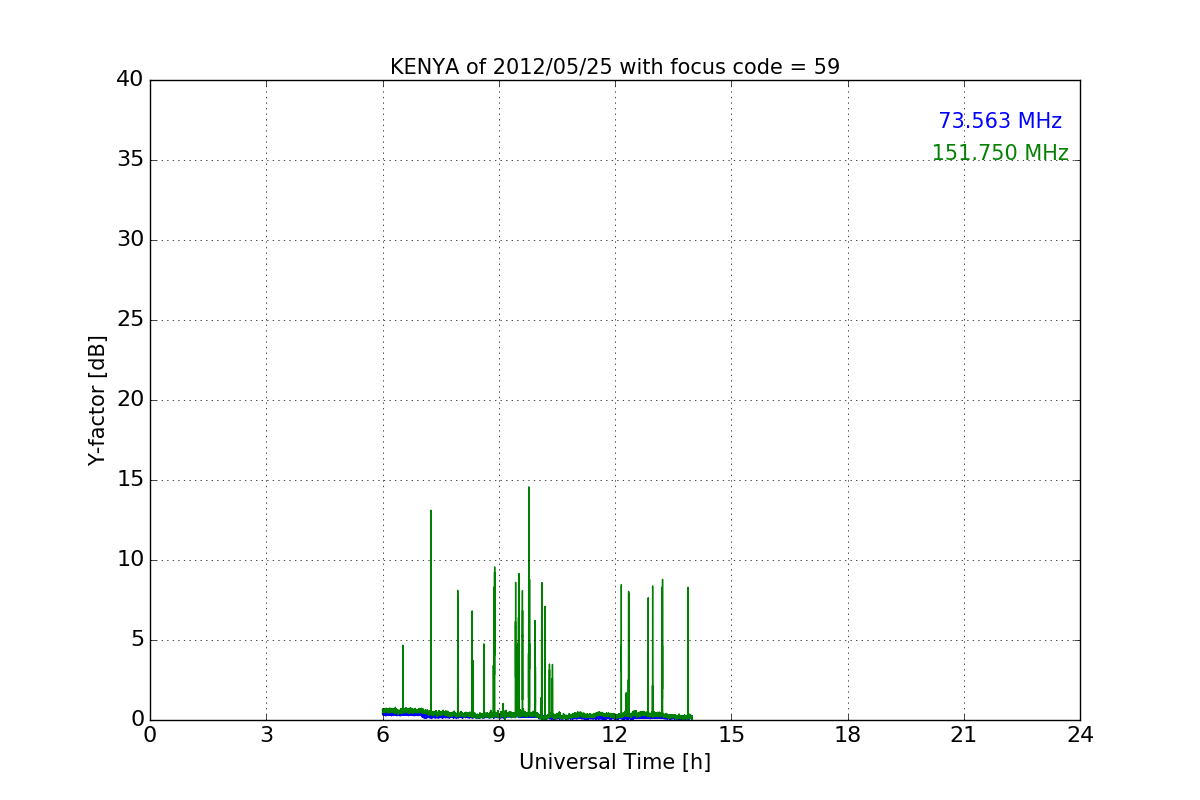Click the 'Y-factor [dB]' axis label
Viewport: 1200px width, 800px height.
[97, 400]
